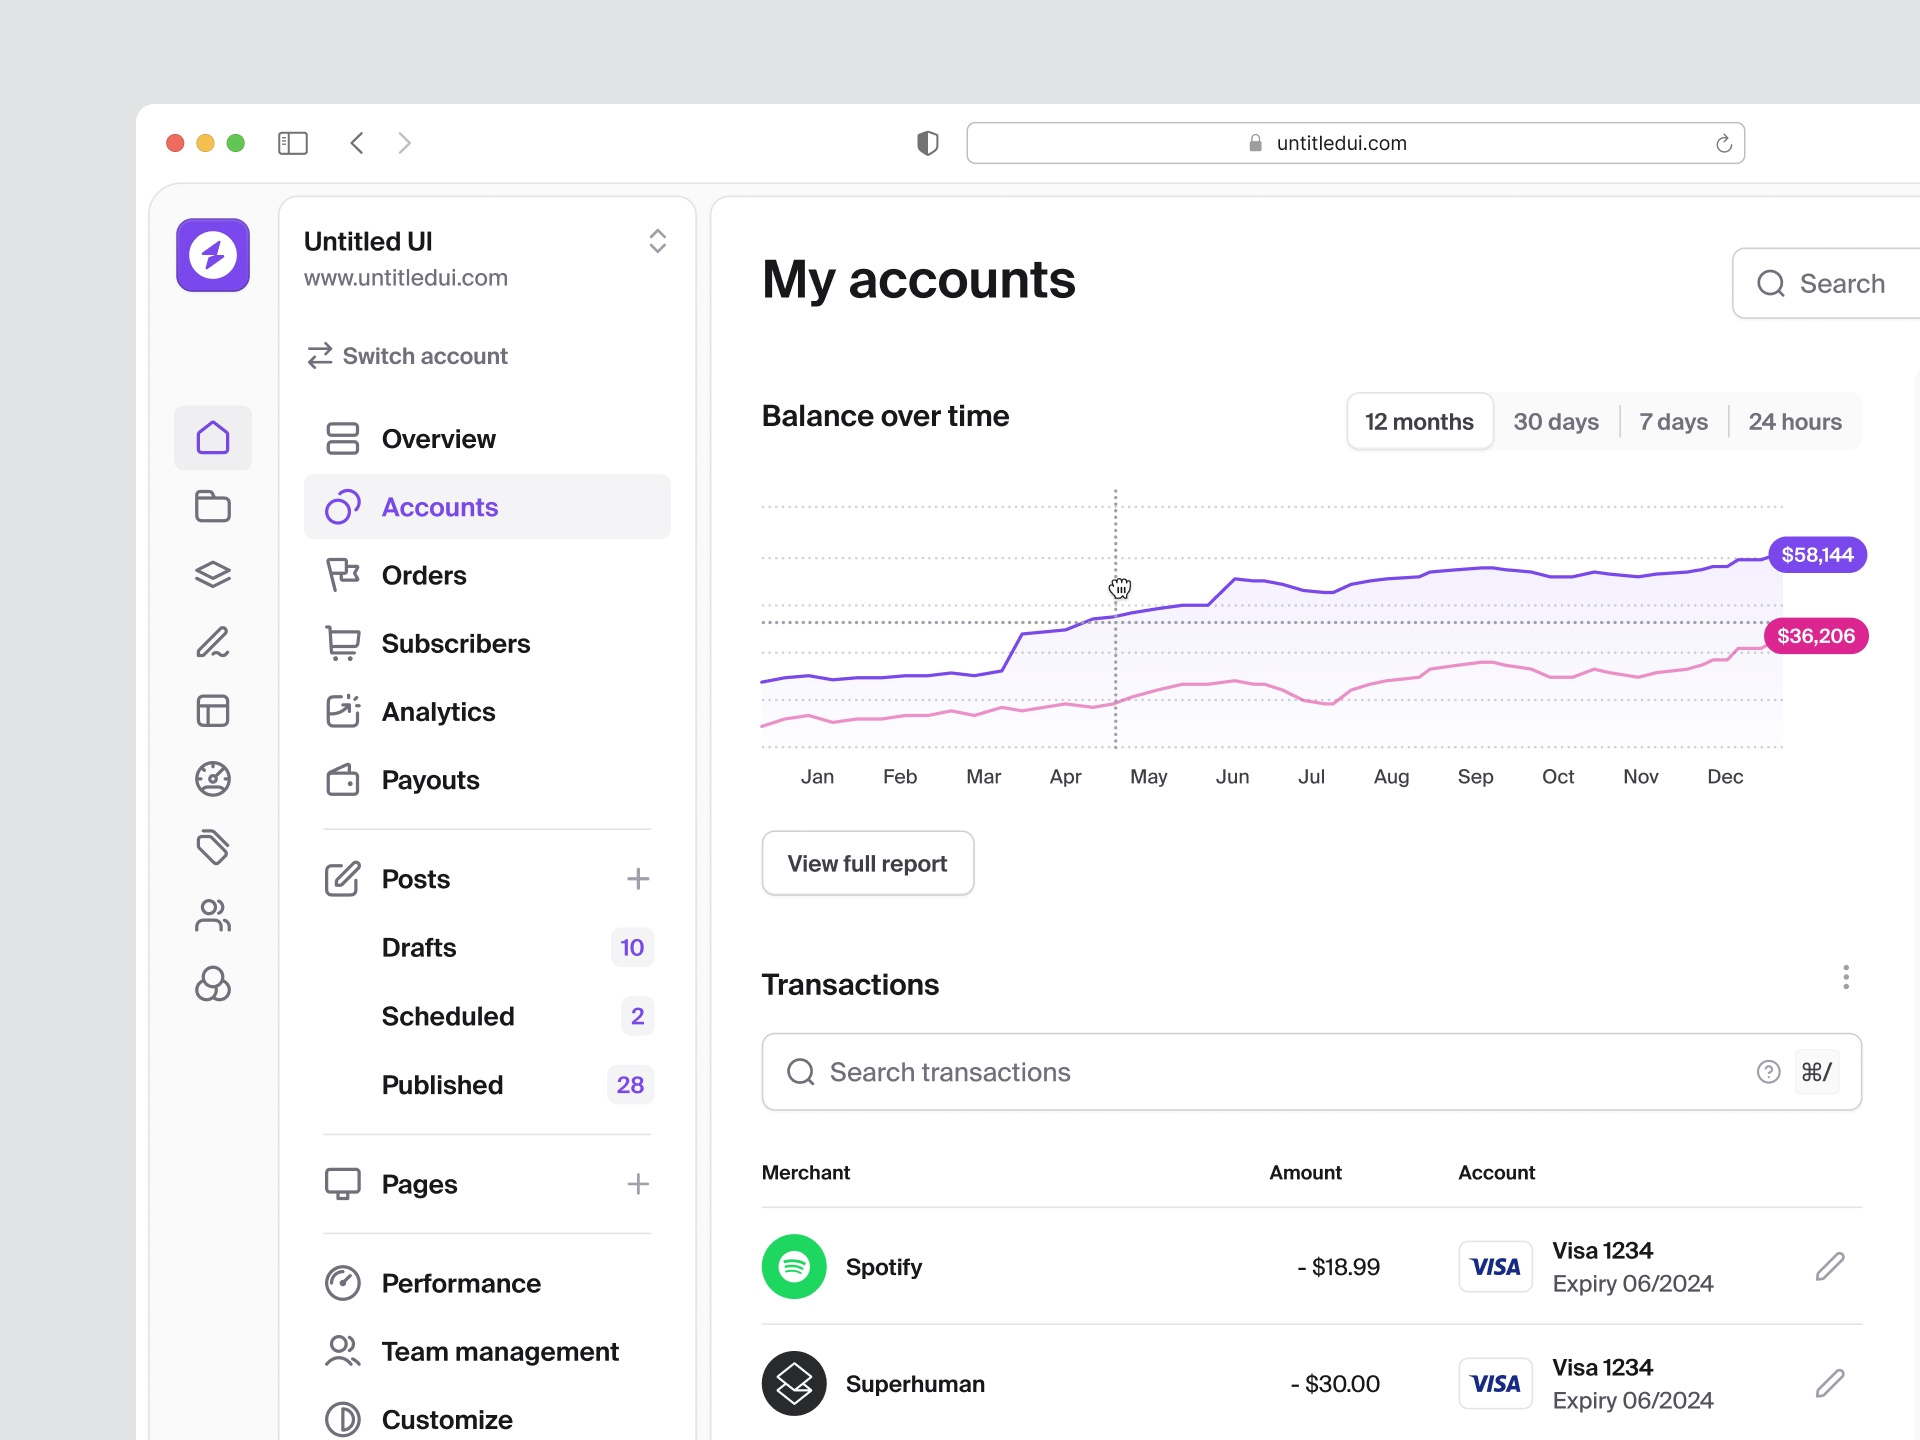Open the folder icon in the icon rail
The image size is (1920, 1440).
pyautogui.click(x=212, y=506)
